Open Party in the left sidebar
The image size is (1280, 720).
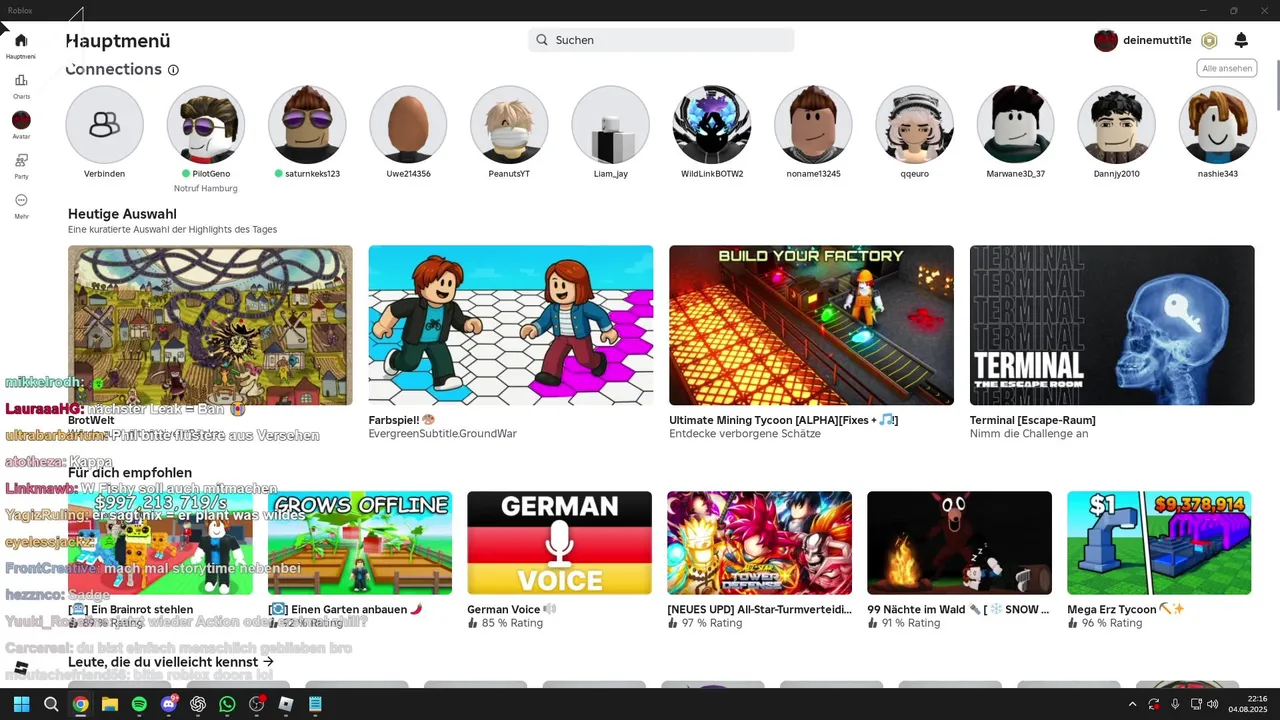pyautogui.click(x=21, y=160)
